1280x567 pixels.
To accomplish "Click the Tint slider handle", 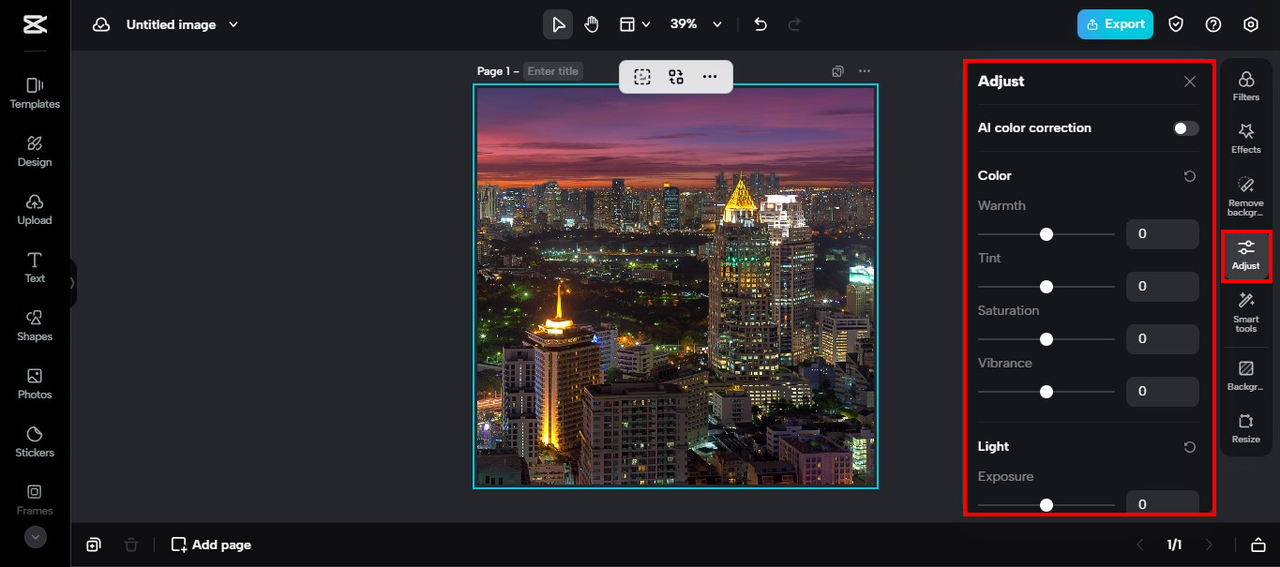I will pyautogui.click(x=1046, y=286).
